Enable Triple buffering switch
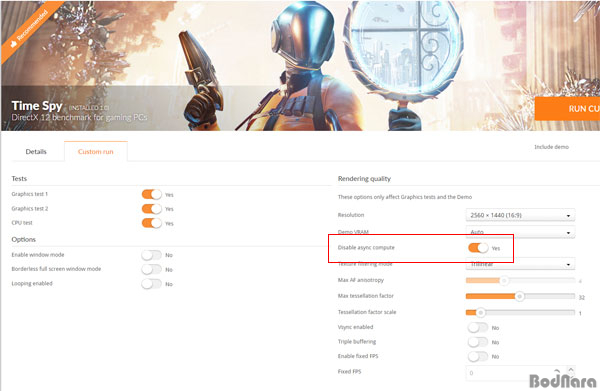 (478, 342)
